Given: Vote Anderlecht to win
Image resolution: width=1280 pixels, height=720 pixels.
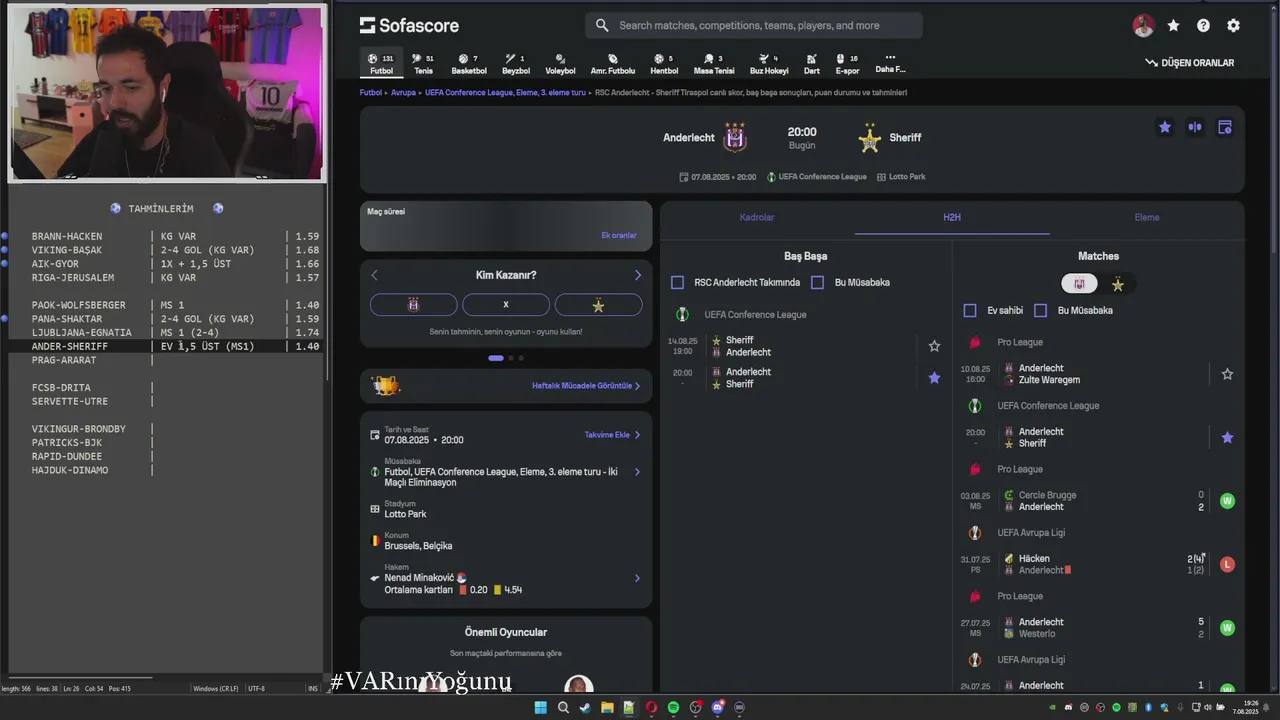Looking at the screenshot, I should (x=413, y=305).
